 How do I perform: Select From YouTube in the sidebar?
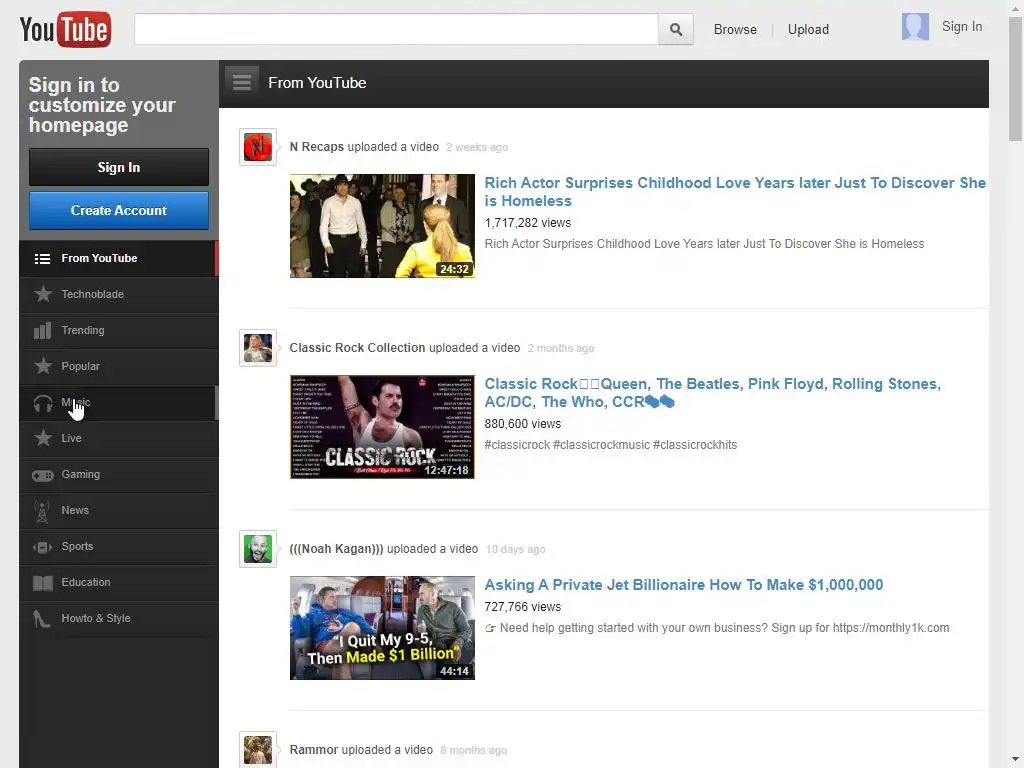tap(119, 259)
